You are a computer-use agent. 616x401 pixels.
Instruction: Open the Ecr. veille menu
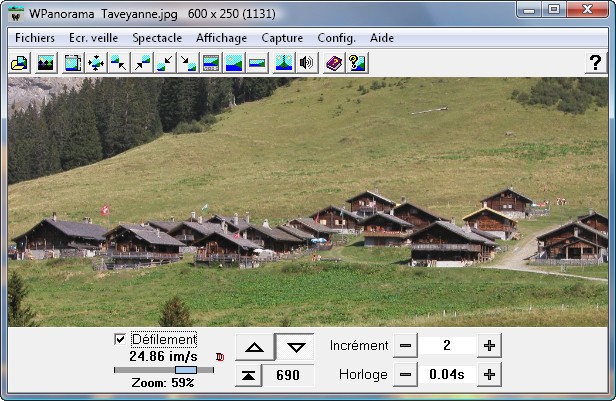[94, 38]
